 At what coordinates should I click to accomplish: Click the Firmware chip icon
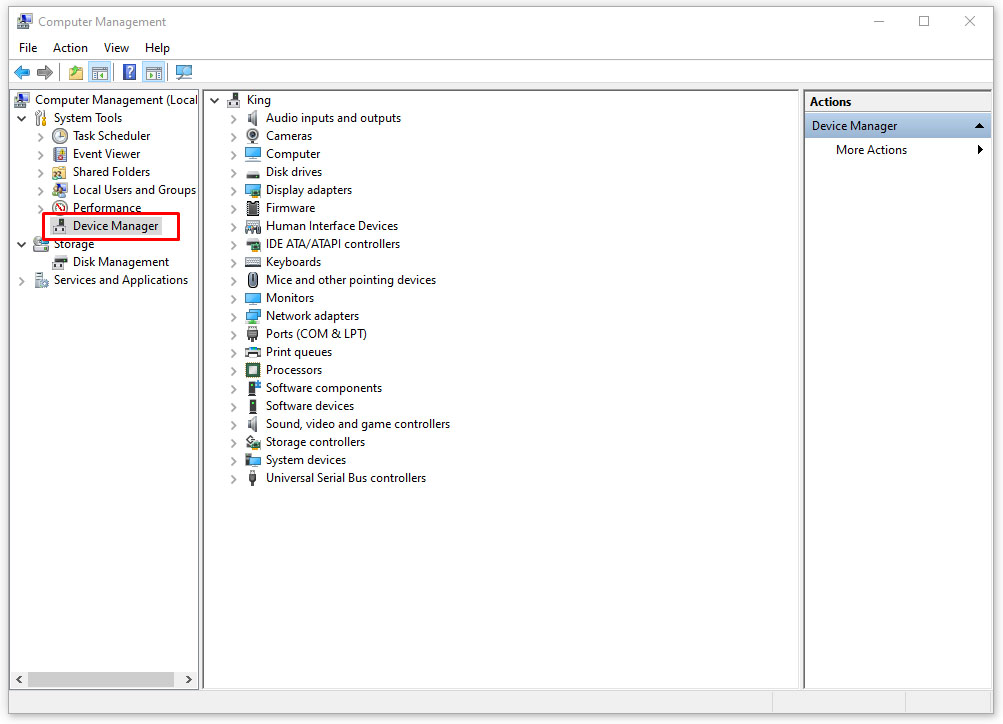click(x=253, y=208)
